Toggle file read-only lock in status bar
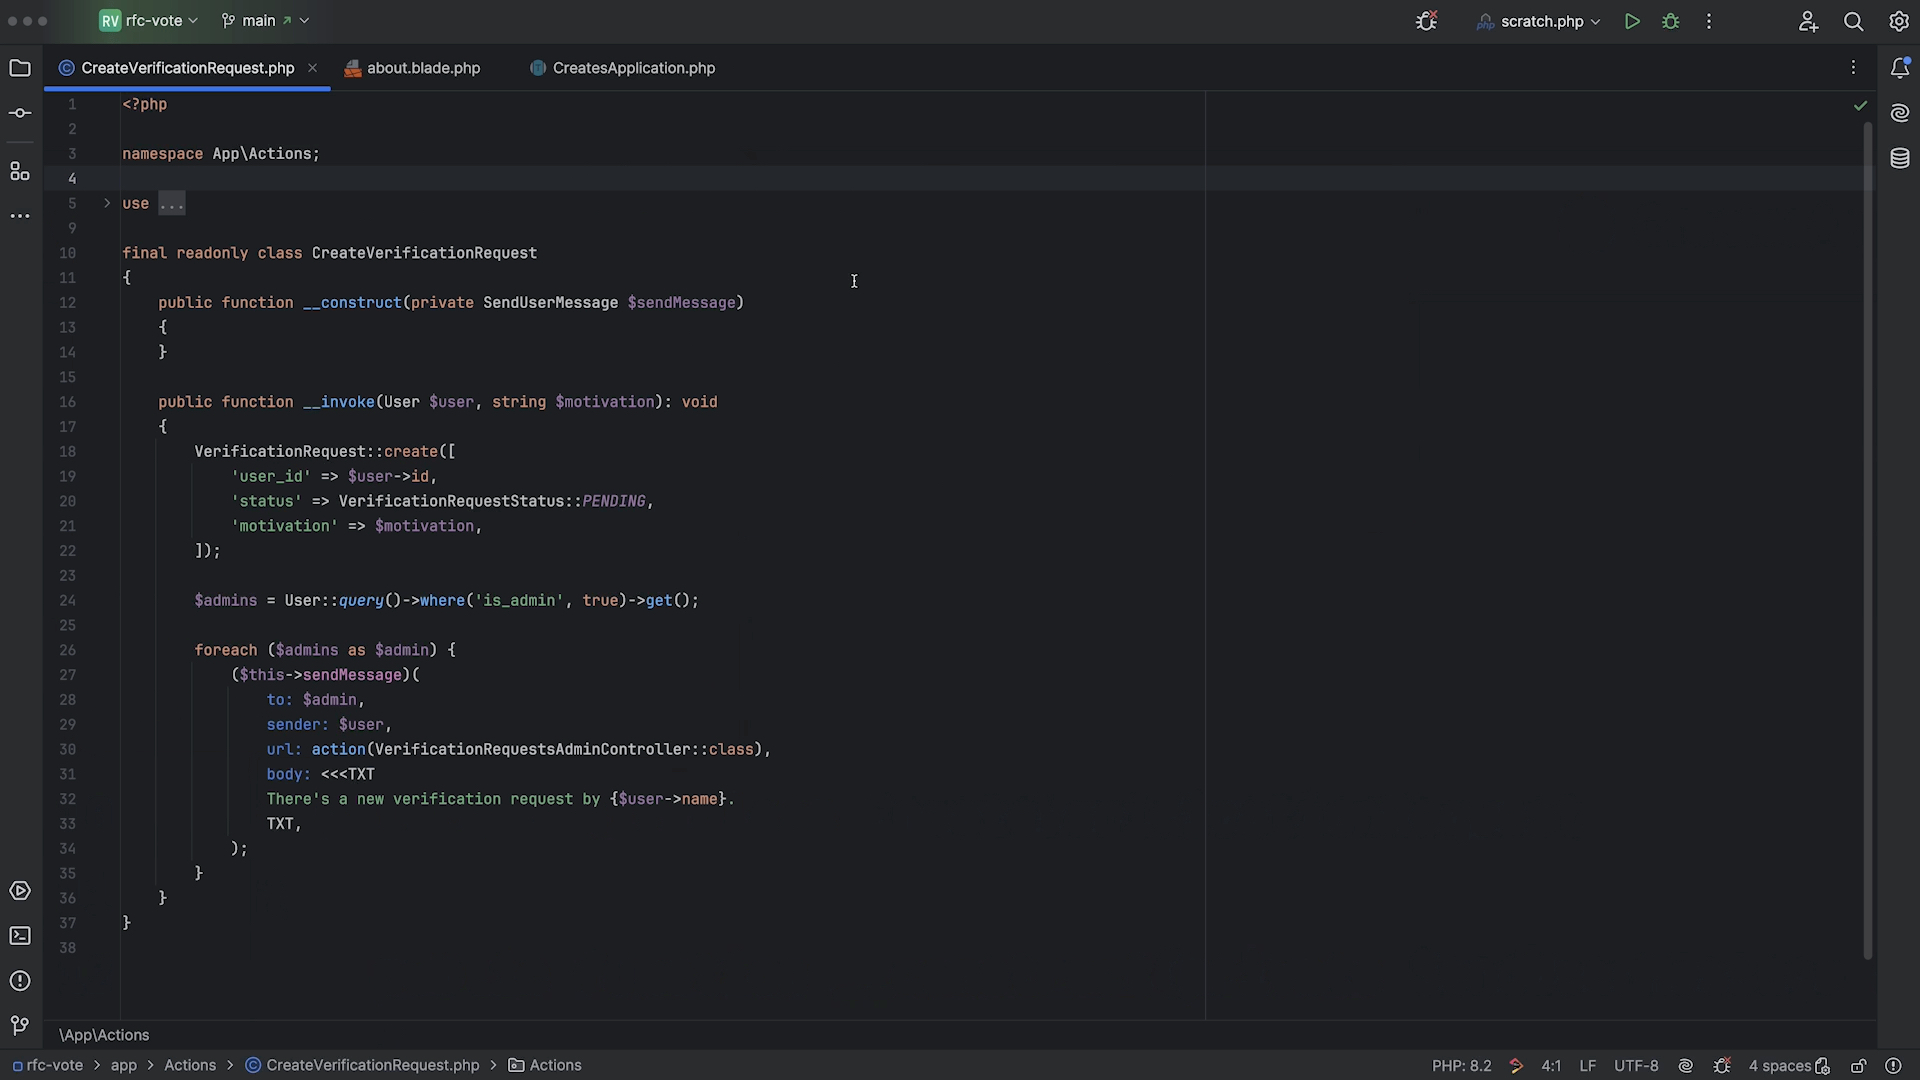Viewport: 1920px width, 1080px height. tap(1858, 1066)
